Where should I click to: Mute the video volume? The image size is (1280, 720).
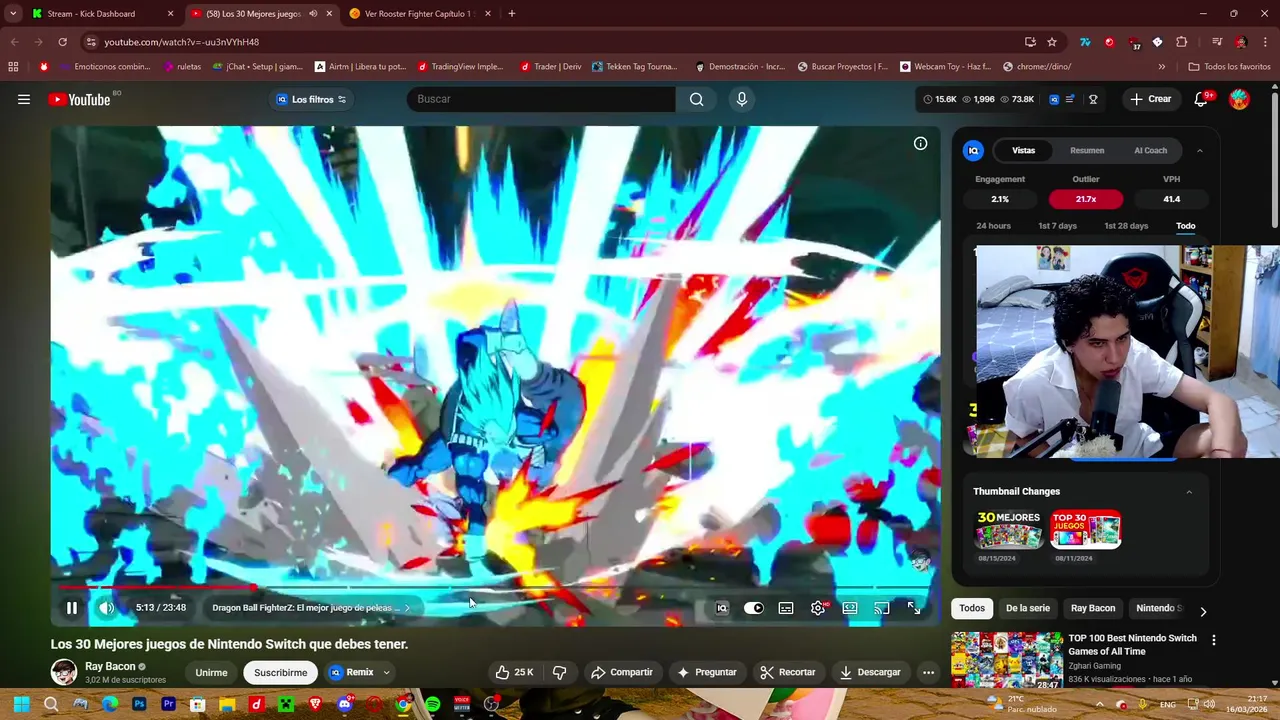106,608
